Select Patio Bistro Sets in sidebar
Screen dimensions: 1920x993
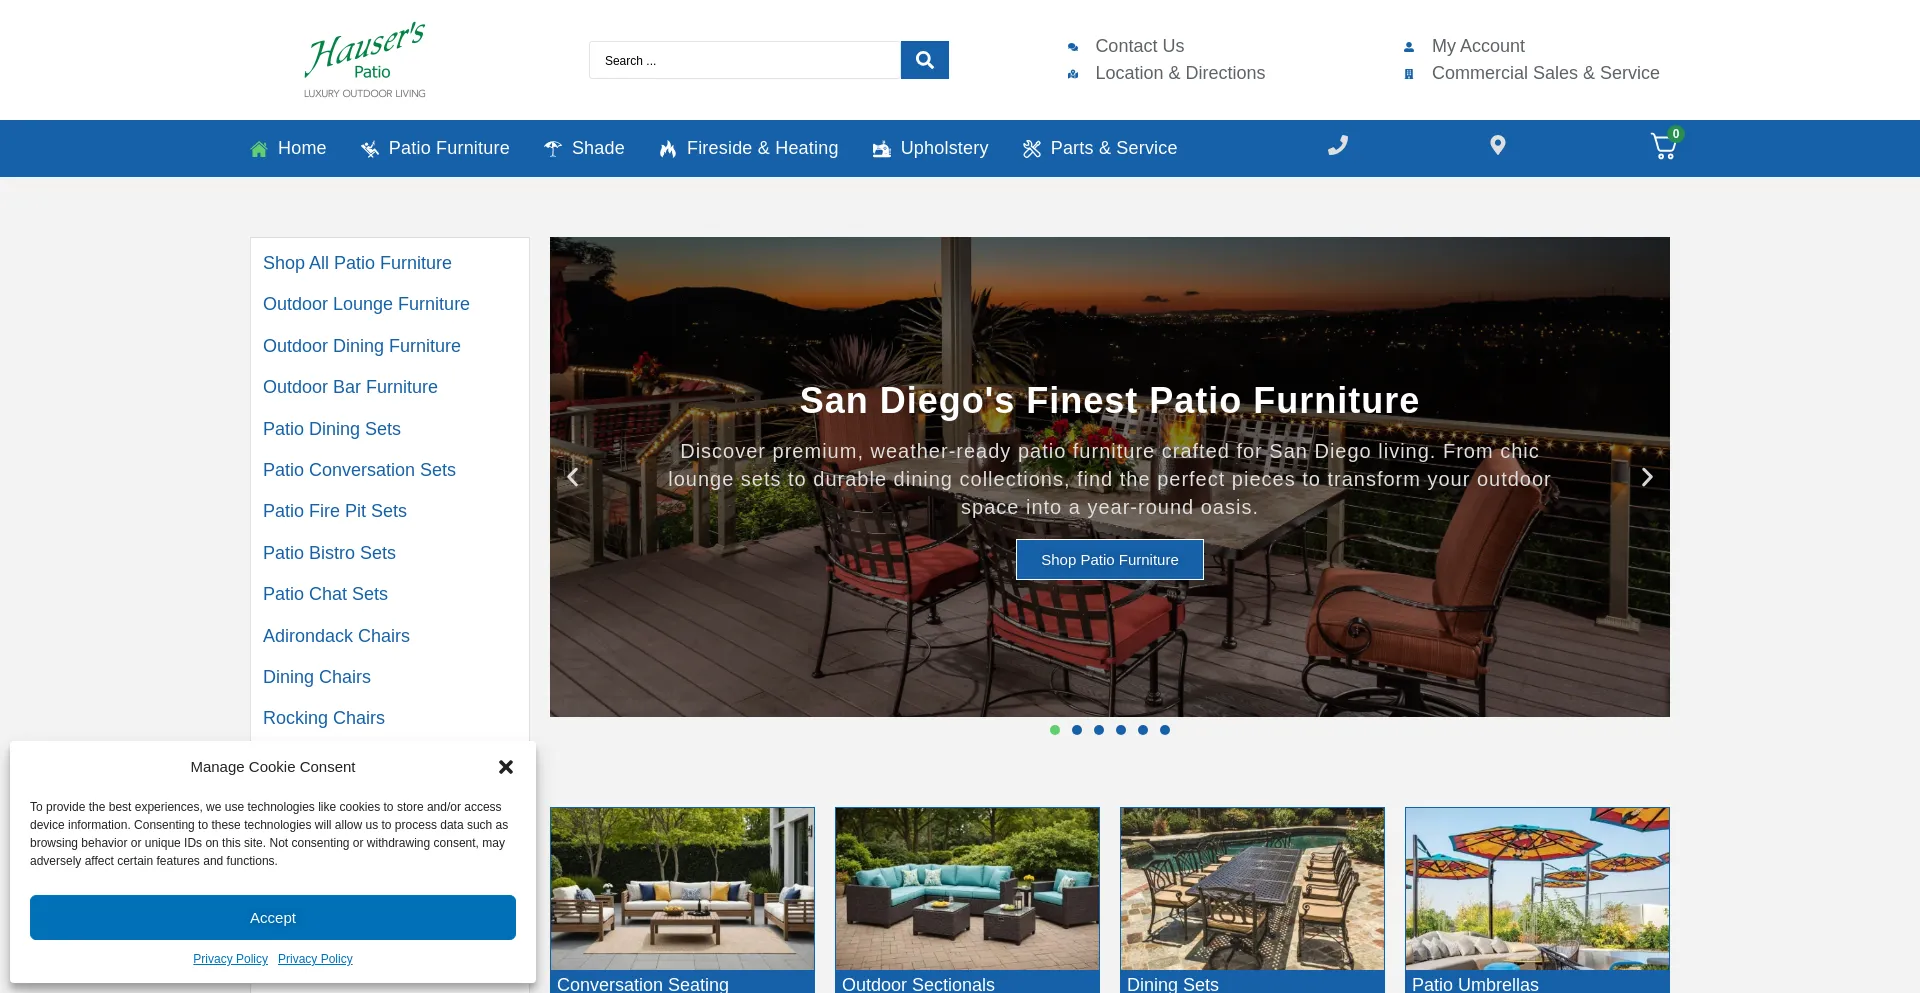329,553
